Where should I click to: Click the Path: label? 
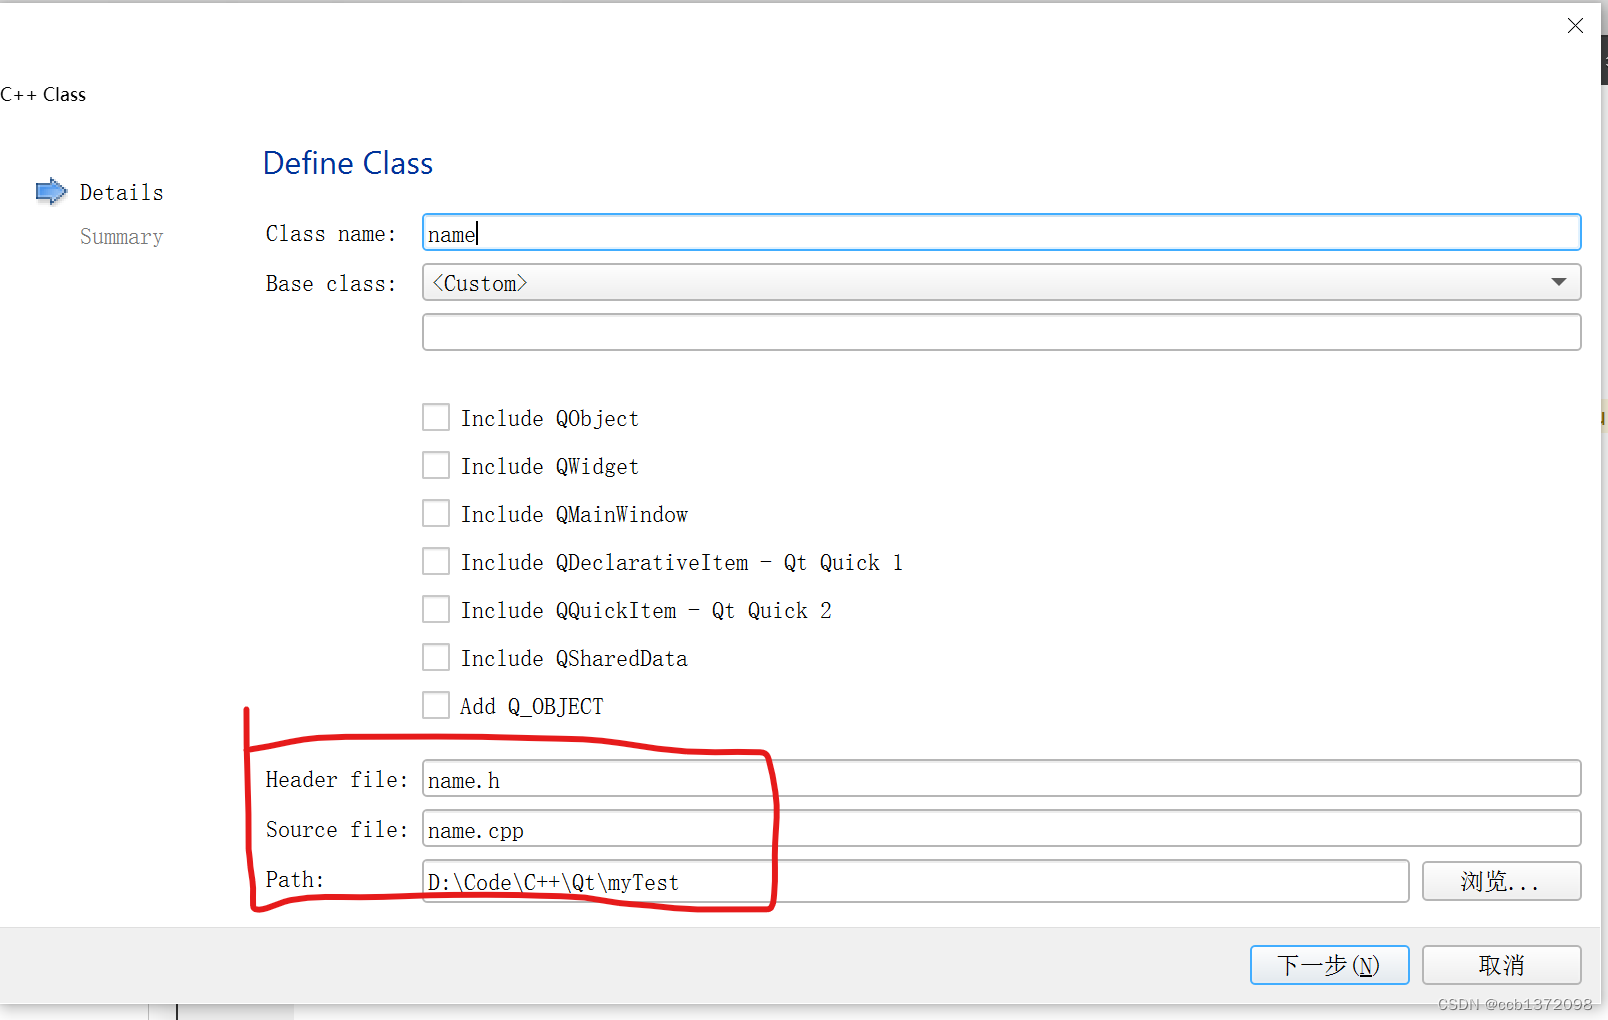[295, 880]
